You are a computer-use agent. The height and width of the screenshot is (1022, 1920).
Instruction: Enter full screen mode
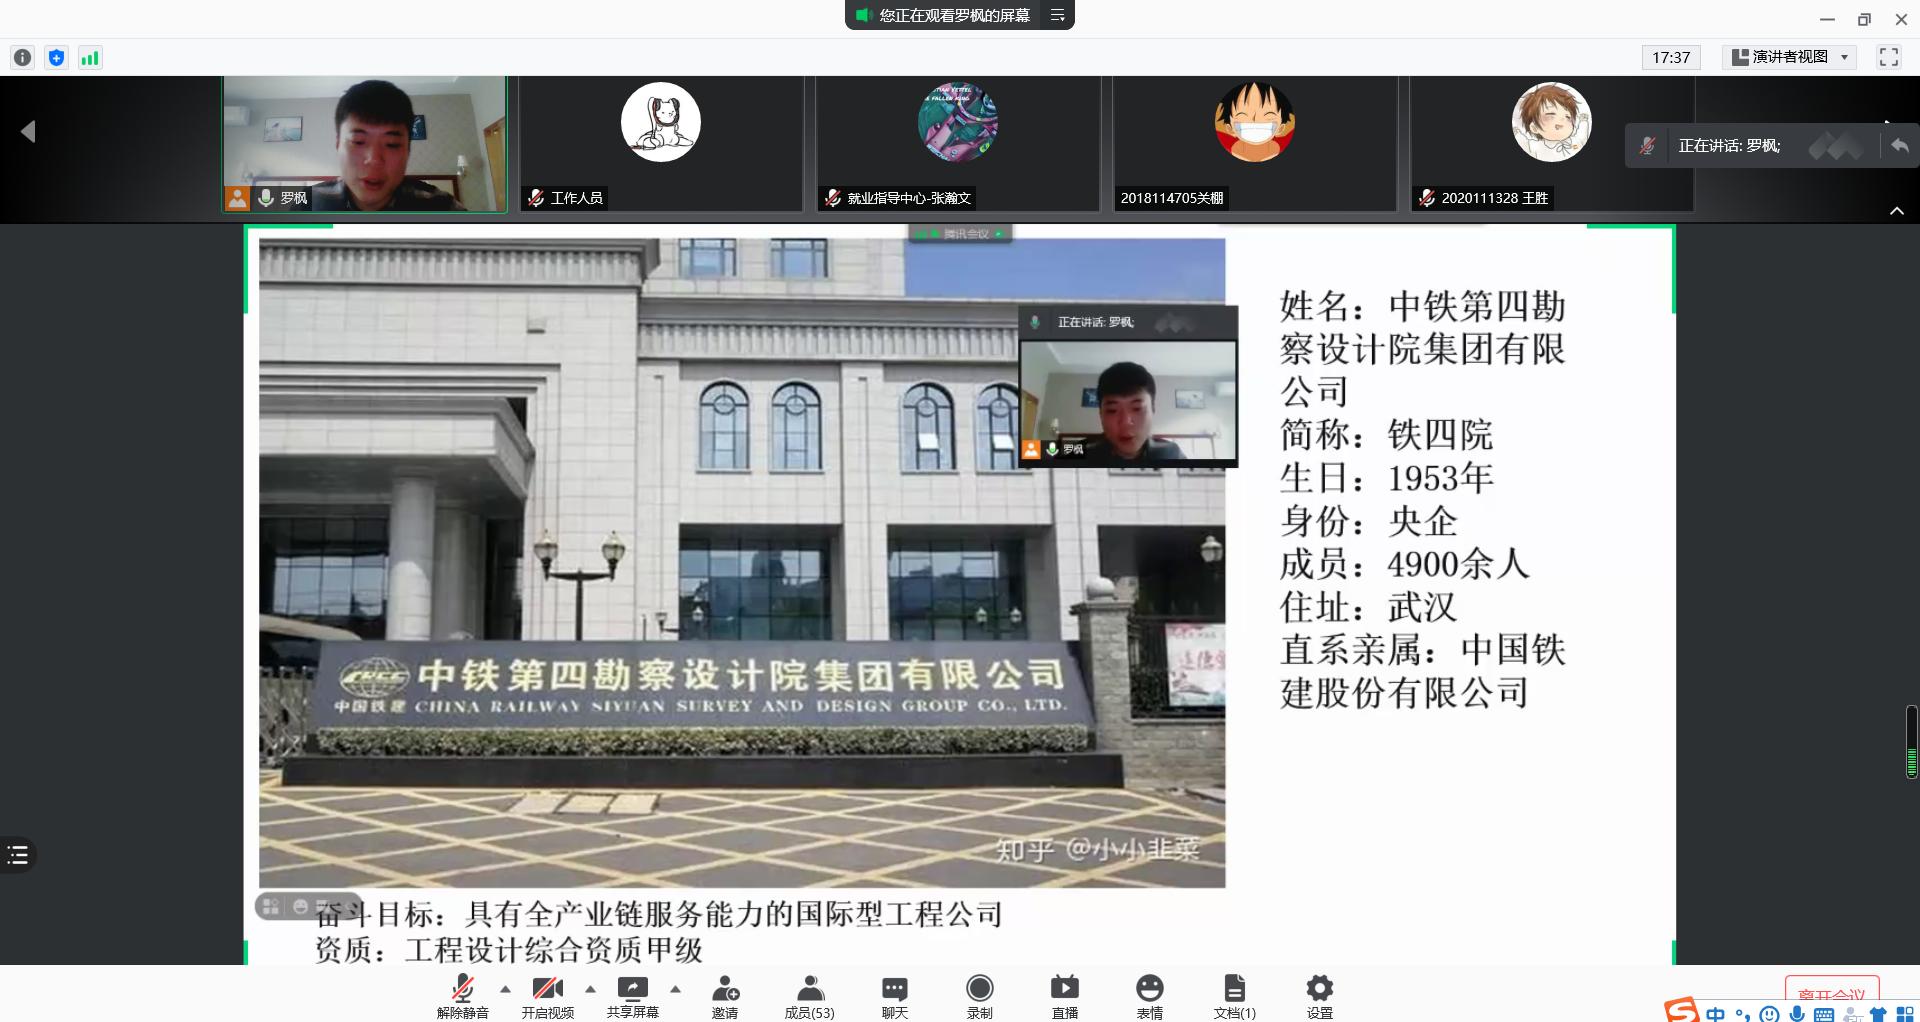(x=1888, y=57)
